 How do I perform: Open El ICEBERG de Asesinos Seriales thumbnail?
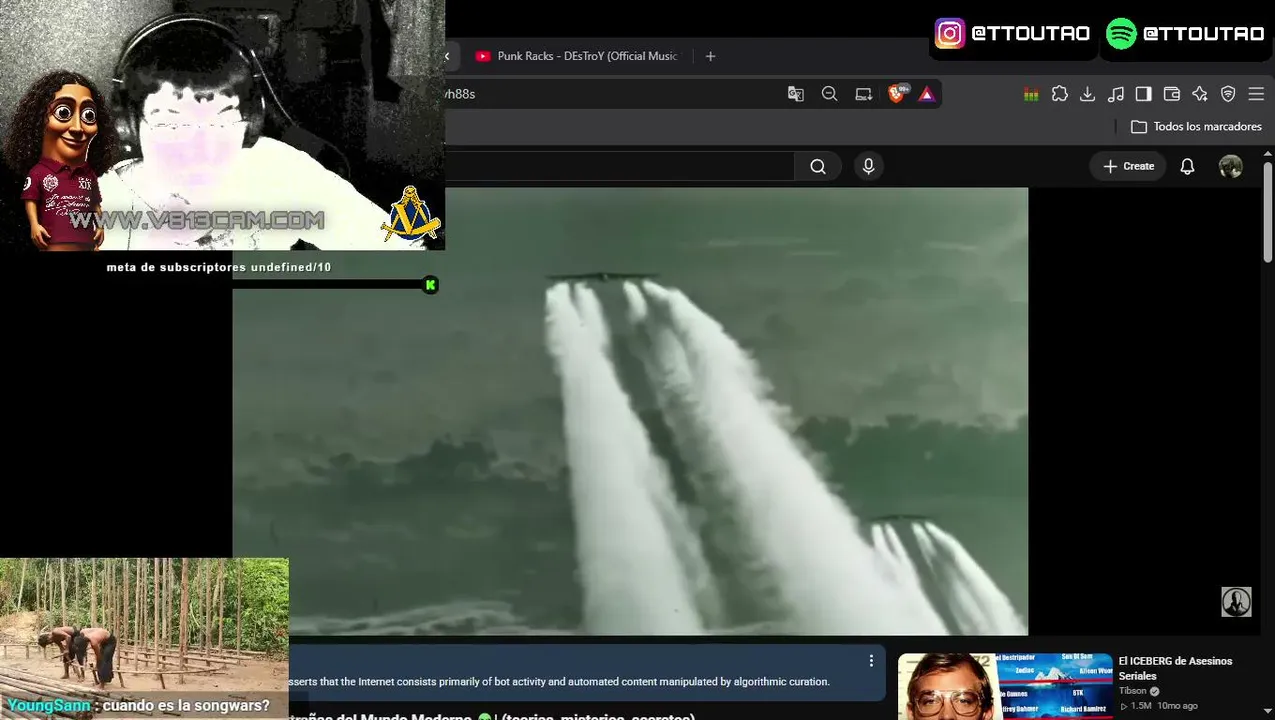tap(1005, 687)
